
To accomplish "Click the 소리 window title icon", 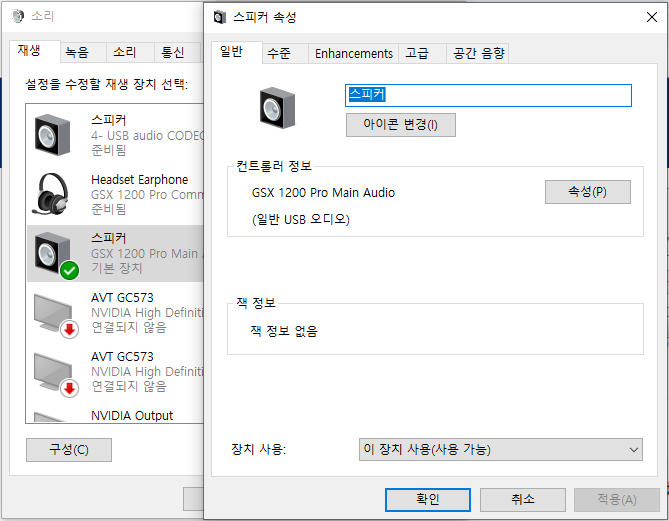I will pos(18,16).
